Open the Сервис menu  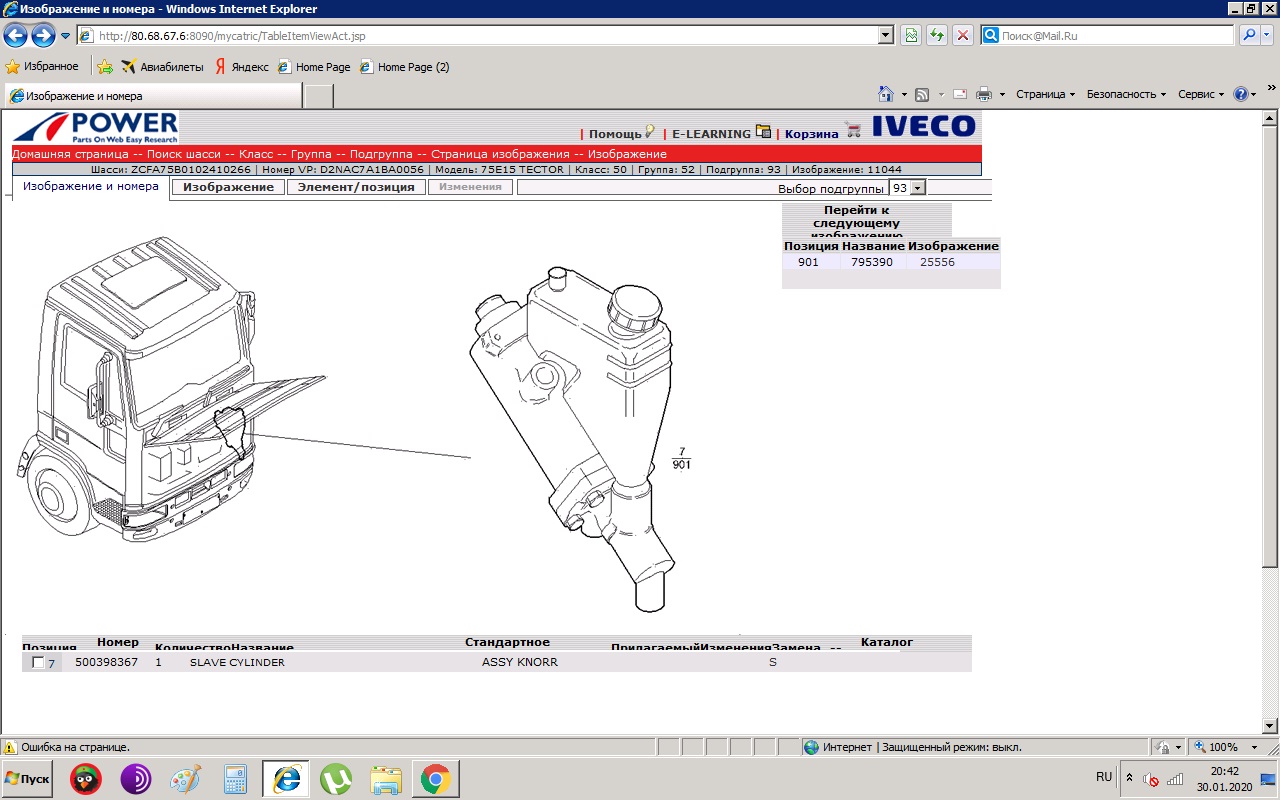(1201, 94)
